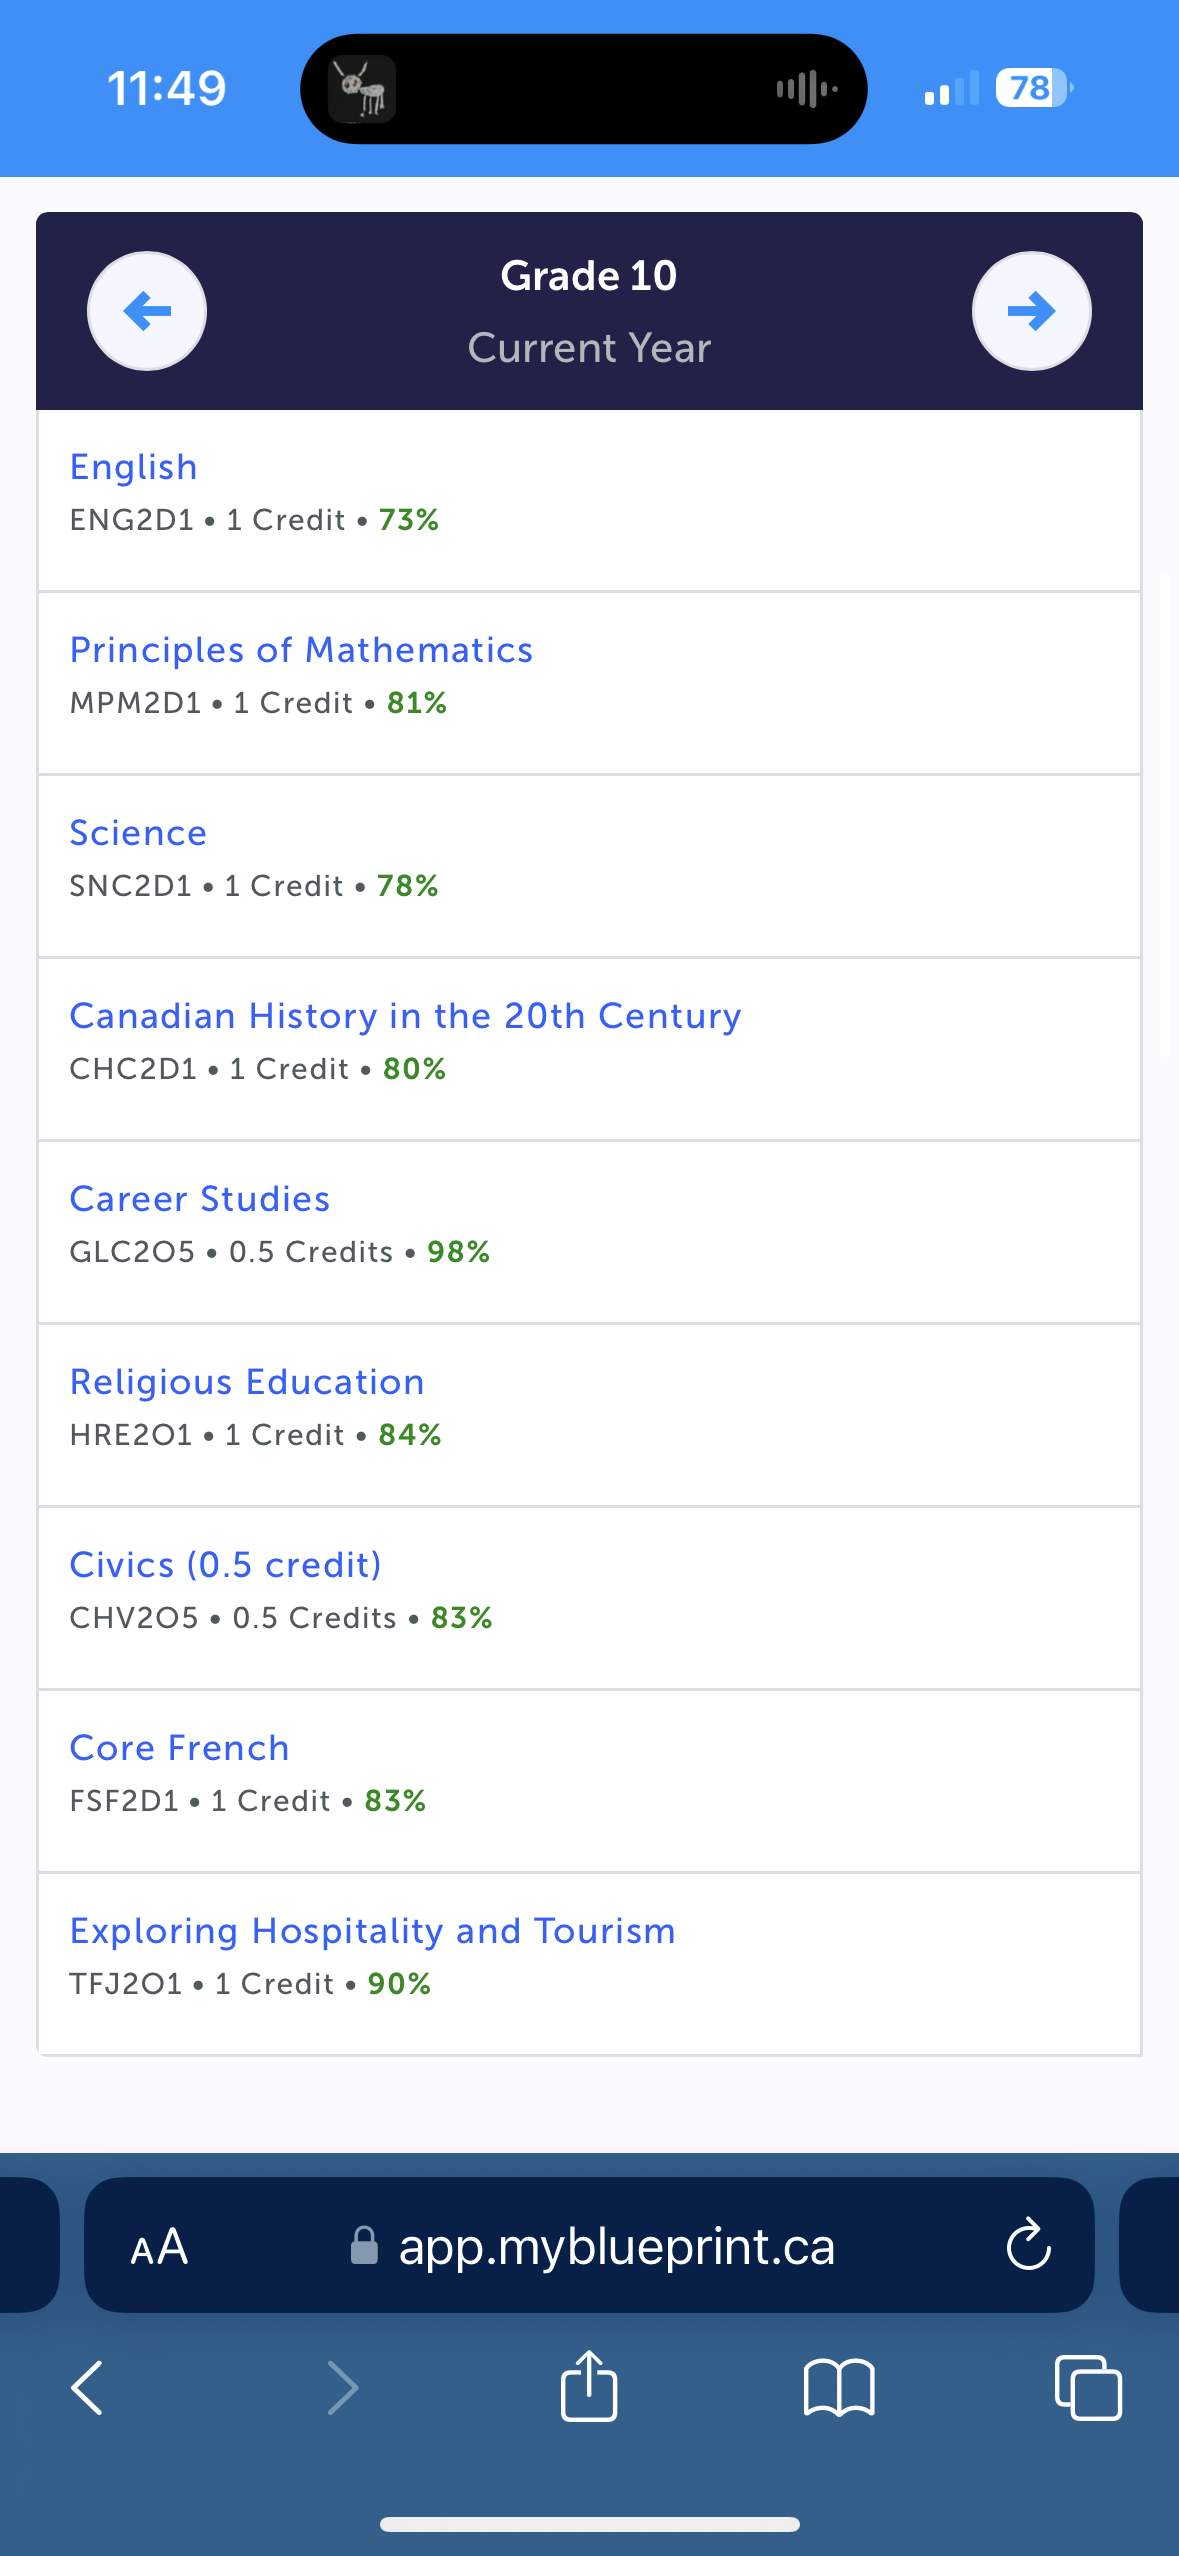1179x2556 pixels.
Task: Go to next grade with right arrow
Action: (1031, 311)
